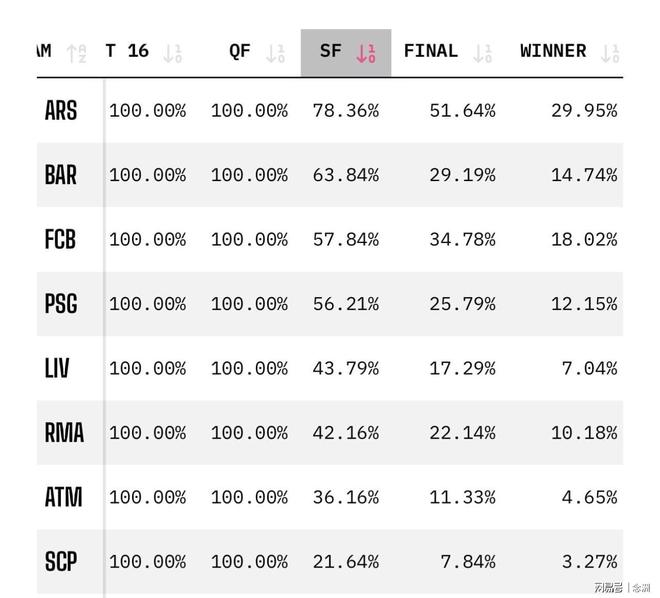Sort table by the SF column header
This screenshot has width=660, height=598.
pos(330,51)
